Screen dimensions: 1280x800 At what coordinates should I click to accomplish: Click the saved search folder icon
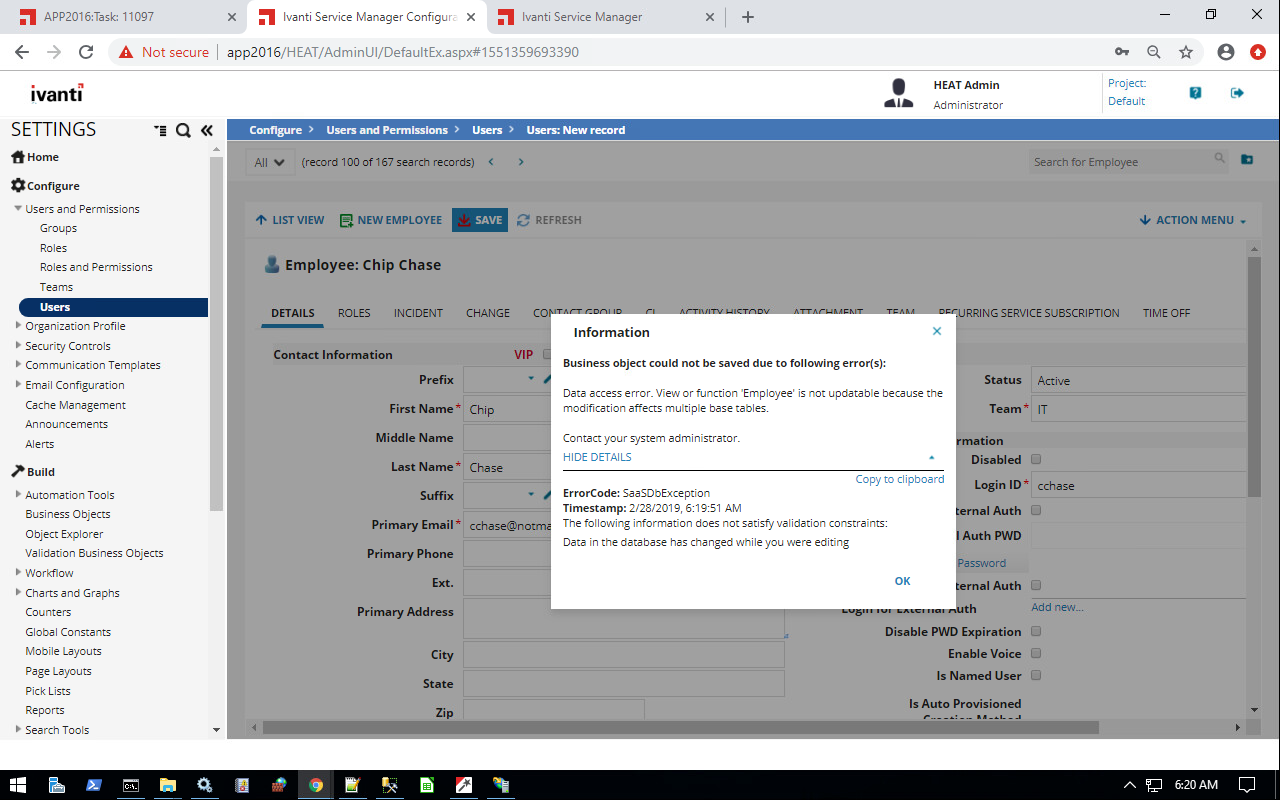click(x=1247, y=160)
